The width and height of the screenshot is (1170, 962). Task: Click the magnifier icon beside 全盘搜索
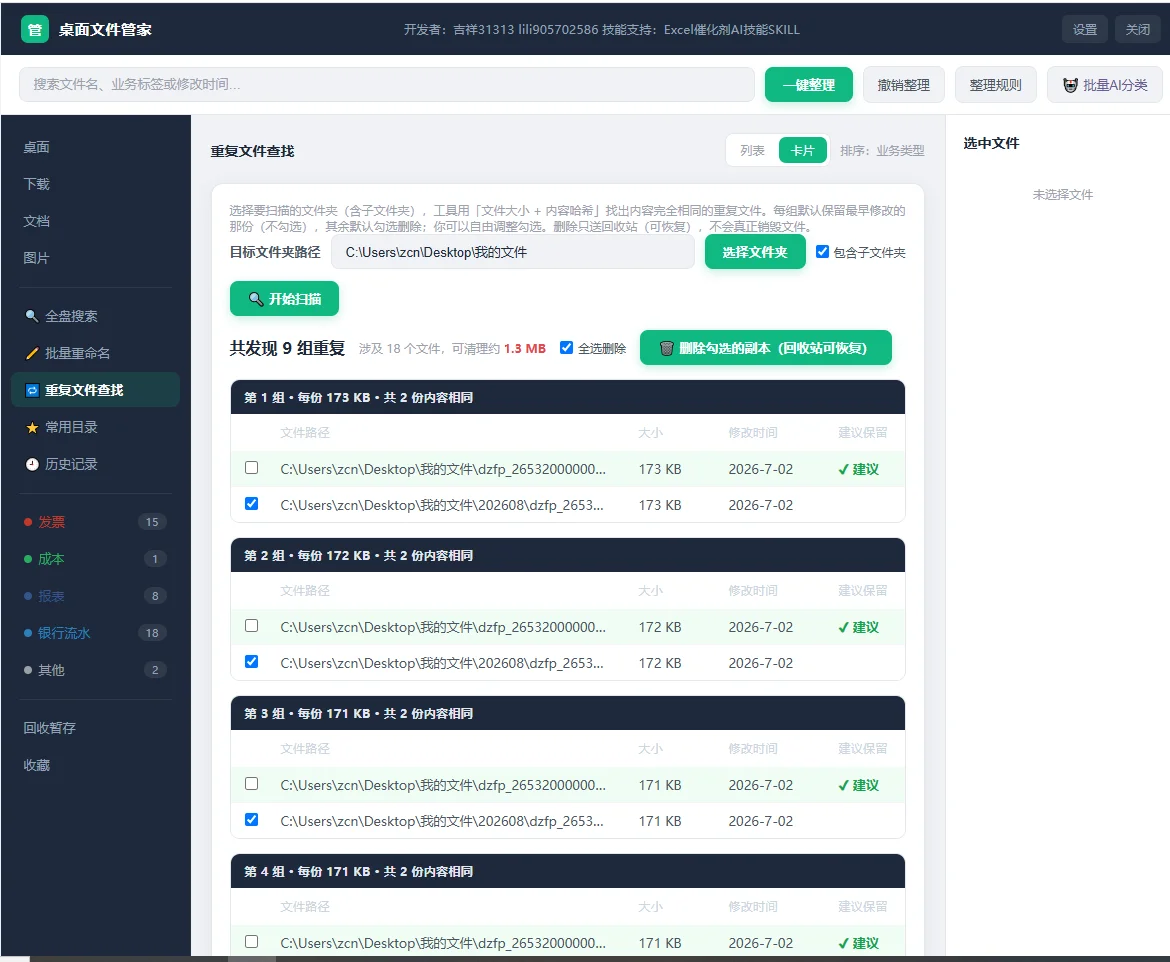tap(31, 316)
